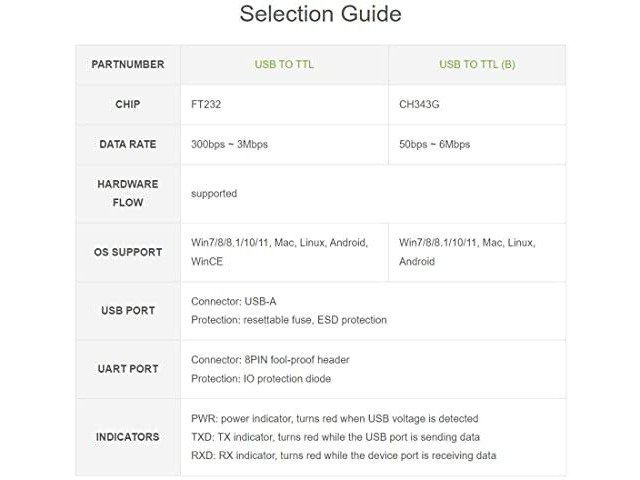Select the Selection Guide title
The image size is (640, 480).
320,14
